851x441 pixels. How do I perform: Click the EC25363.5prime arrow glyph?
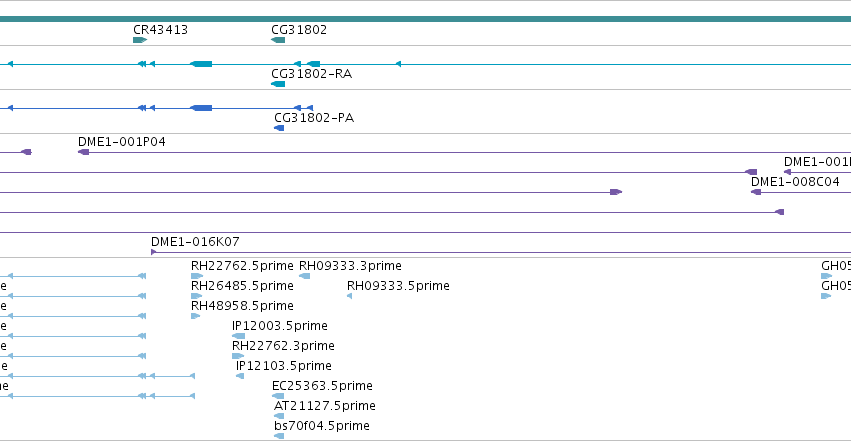pos(278,397)
